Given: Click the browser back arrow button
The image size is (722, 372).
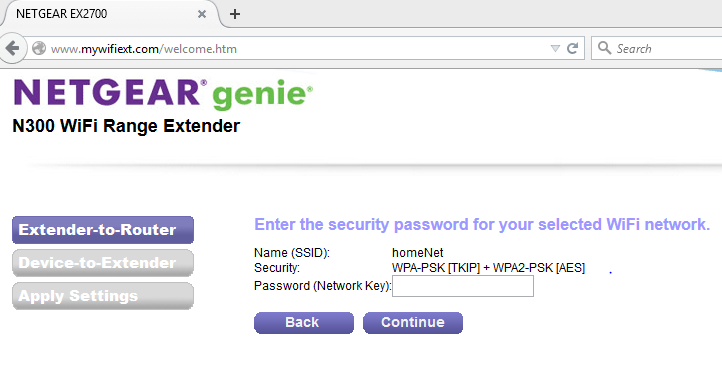Looking at the screenshot, I should [12, 48].
